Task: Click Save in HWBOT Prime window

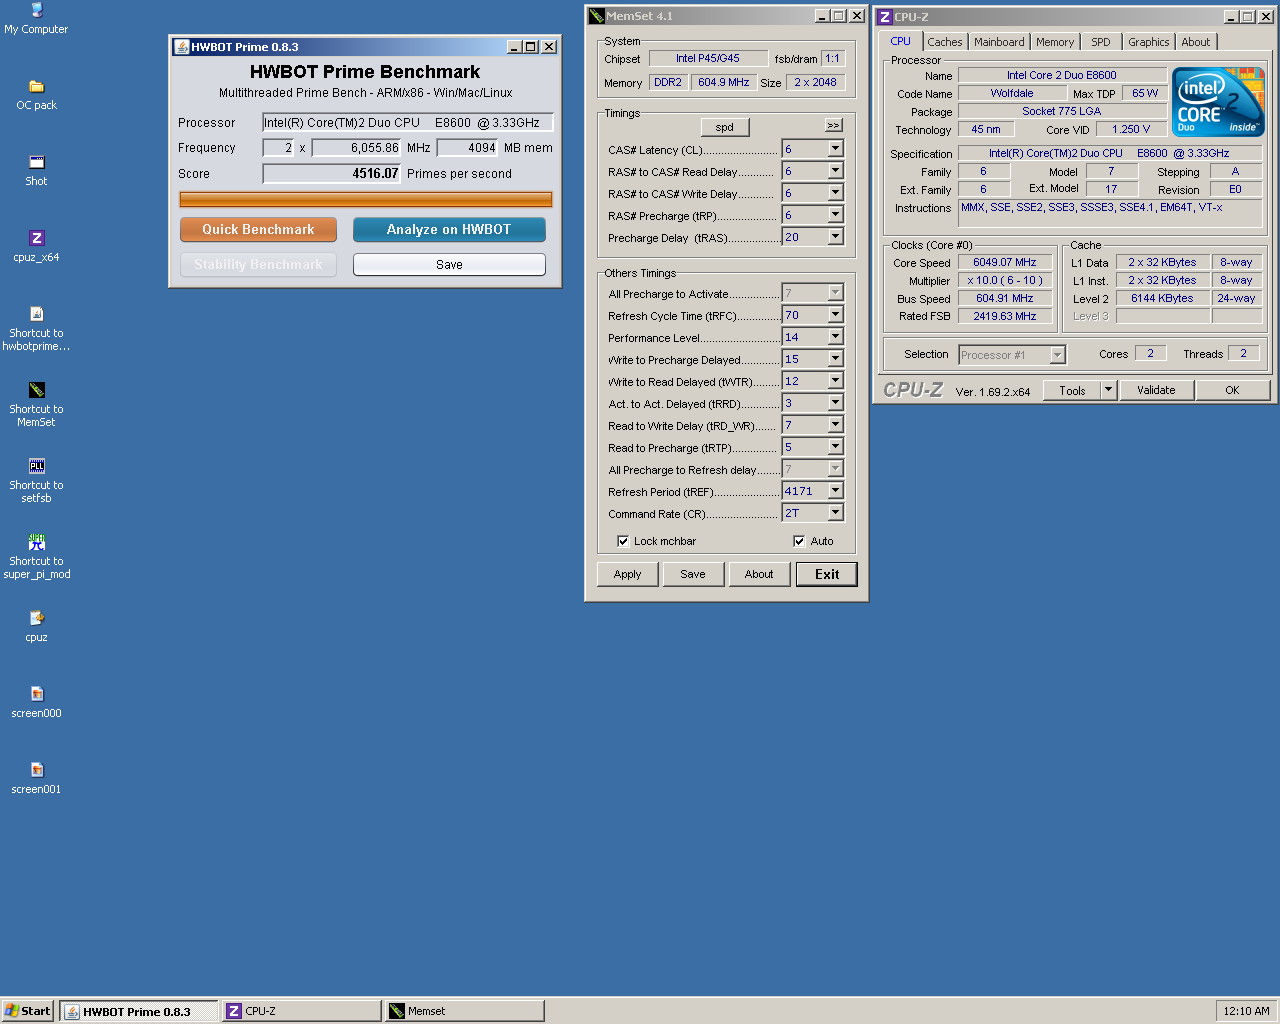Action: pos(449,264)
